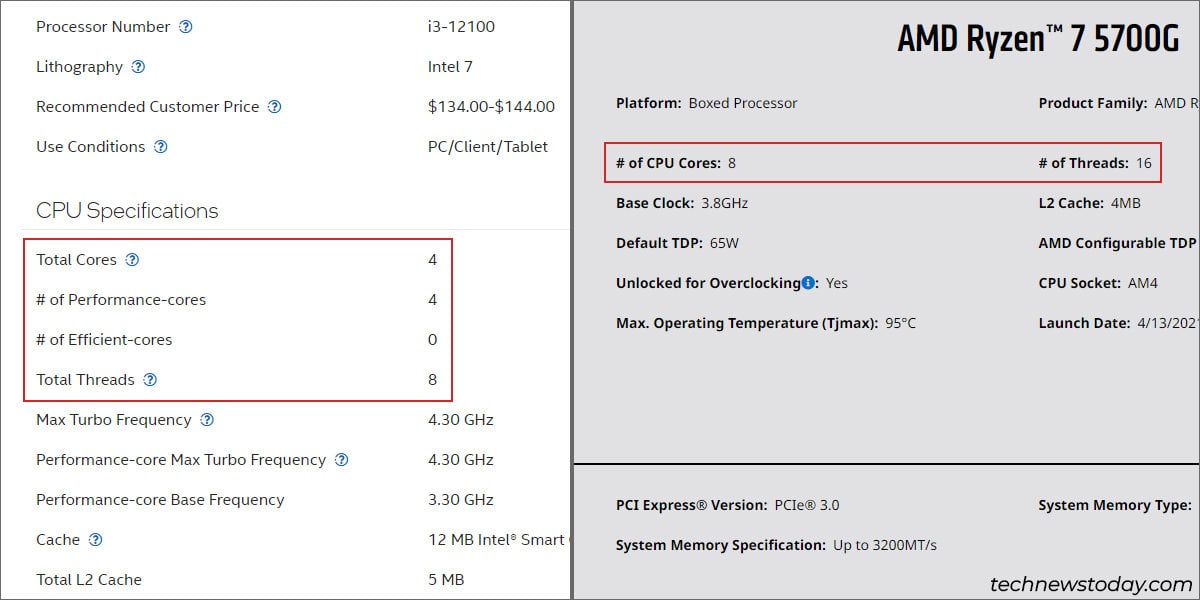Click the PCI Express Version entry
Viewport: 1200px width, 600px height.
(728, 505)
